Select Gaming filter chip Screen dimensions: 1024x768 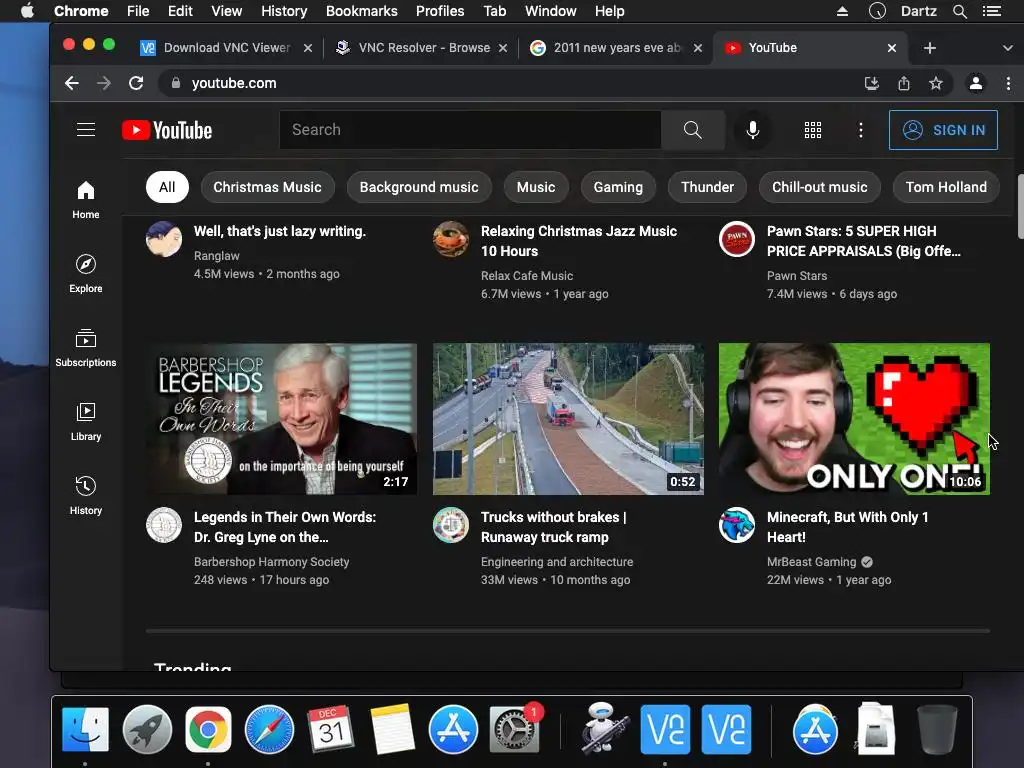pos(618,187)
